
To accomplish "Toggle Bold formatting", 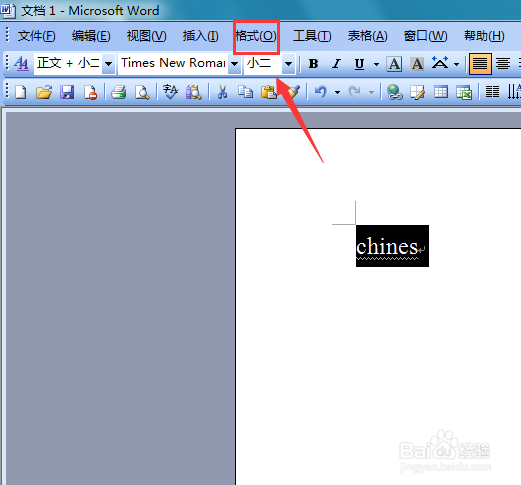I will point(313,64).
